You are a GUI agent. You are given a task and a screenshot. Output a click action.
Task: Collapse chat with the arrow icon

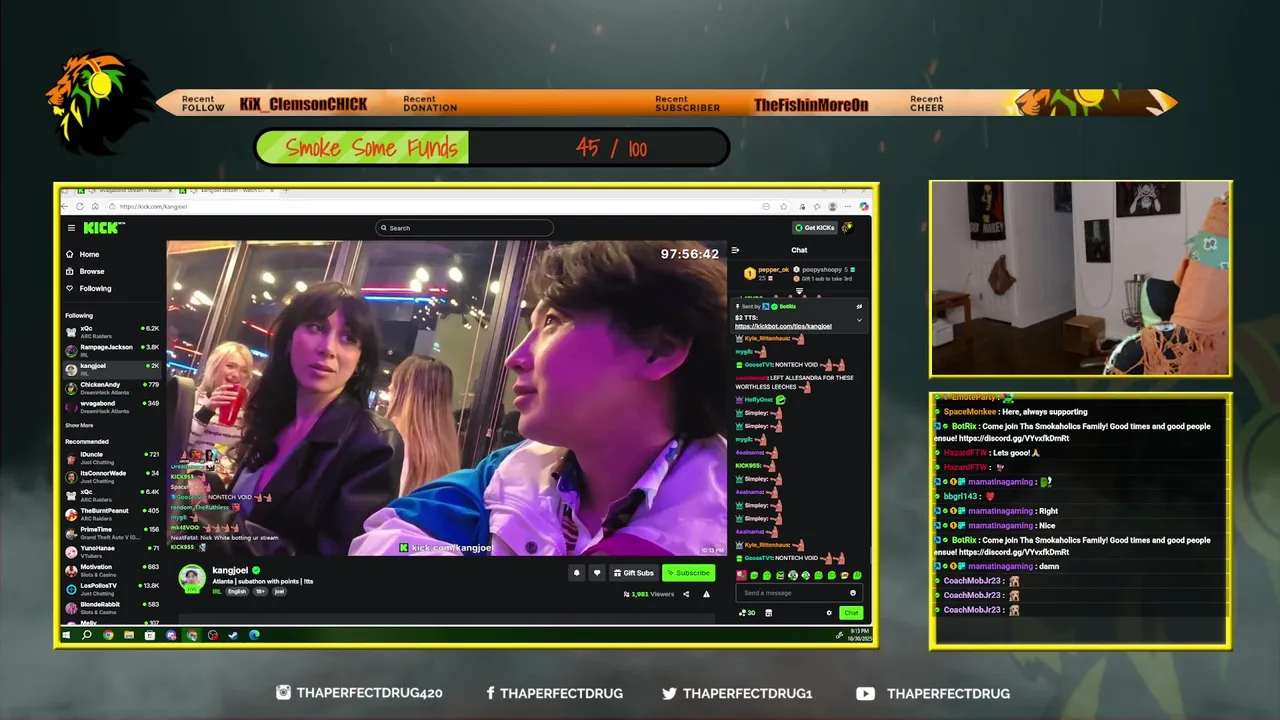click(x=735, y=250)
